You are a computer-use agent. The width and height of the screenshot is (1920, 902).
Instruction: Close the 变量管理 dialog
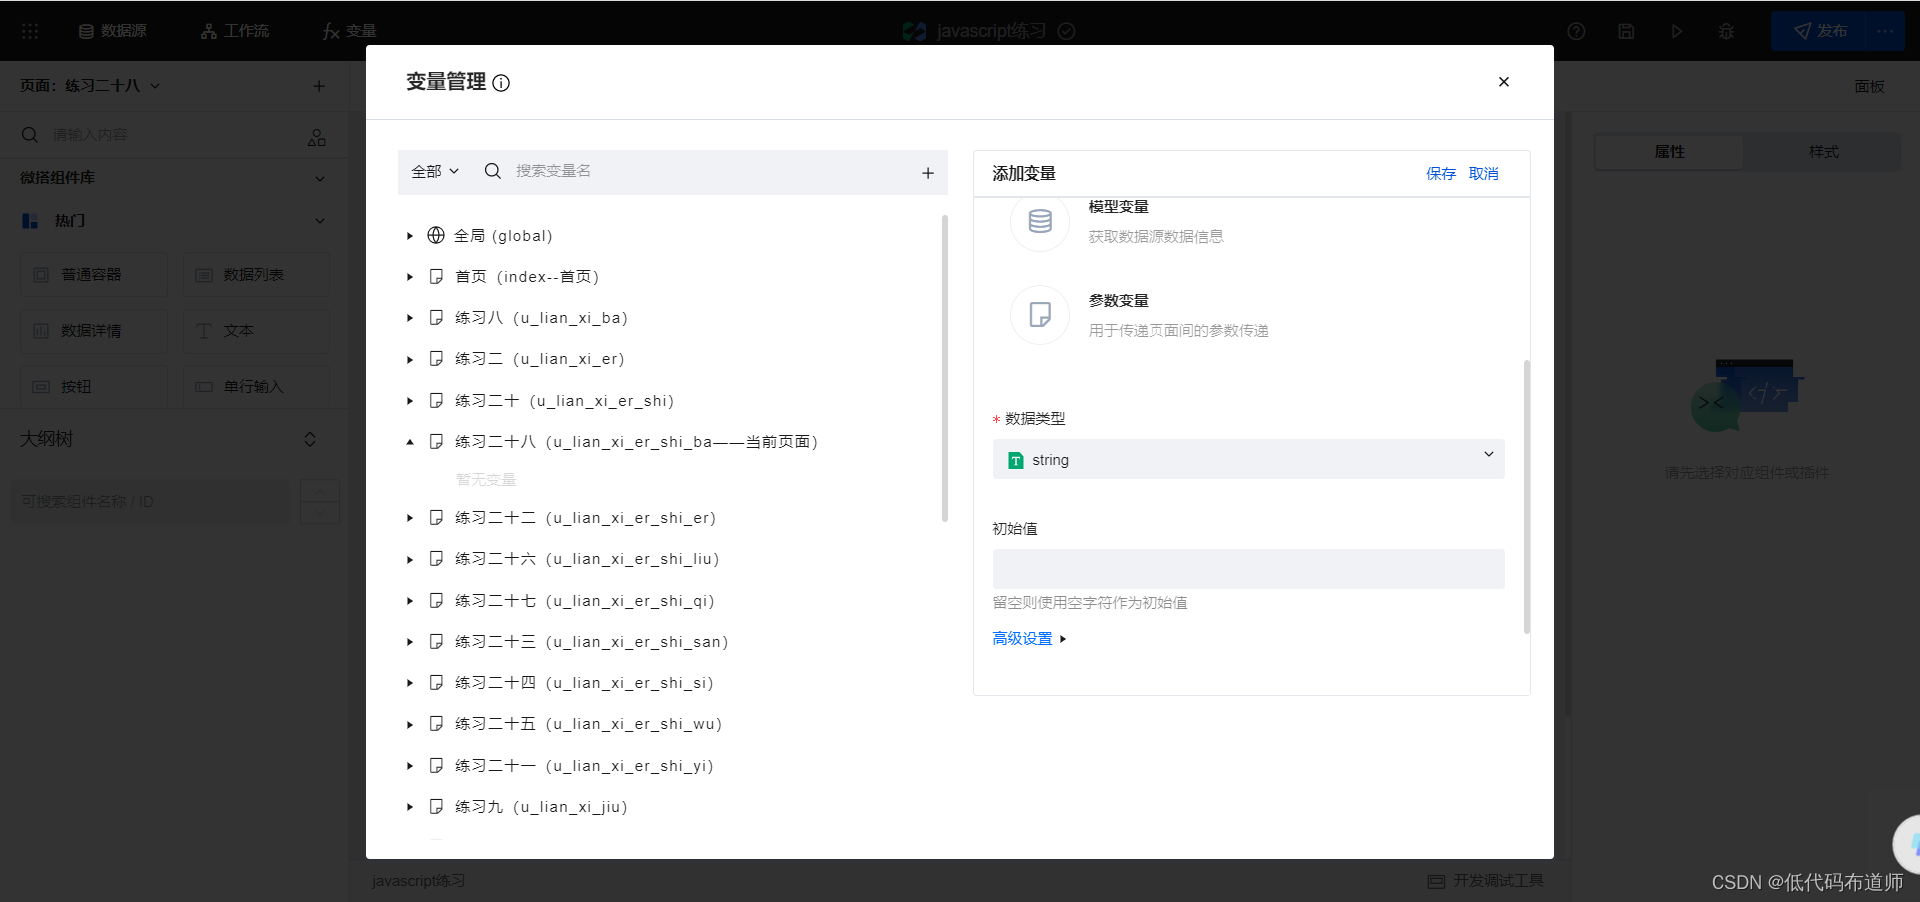[x=1503, y=82]
